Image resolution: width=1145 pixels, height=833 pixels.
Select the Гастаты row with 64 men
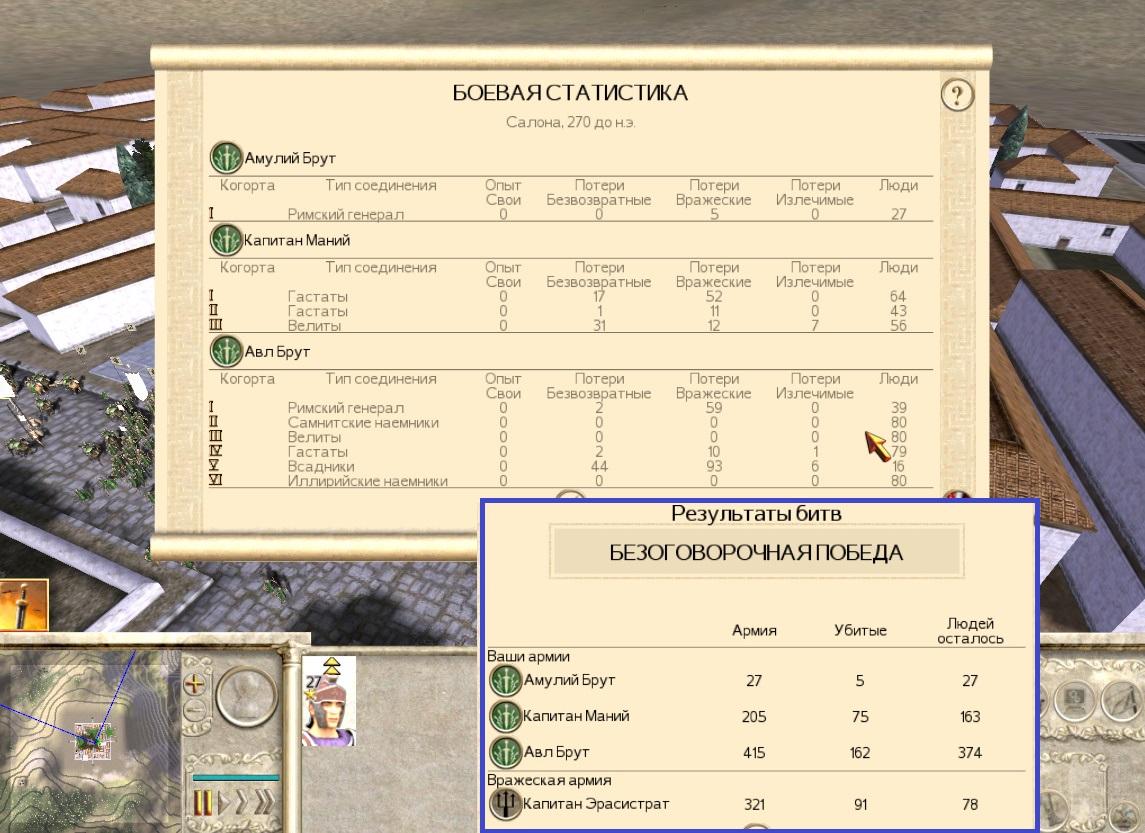pyautogui.click(x=570, y=296)
